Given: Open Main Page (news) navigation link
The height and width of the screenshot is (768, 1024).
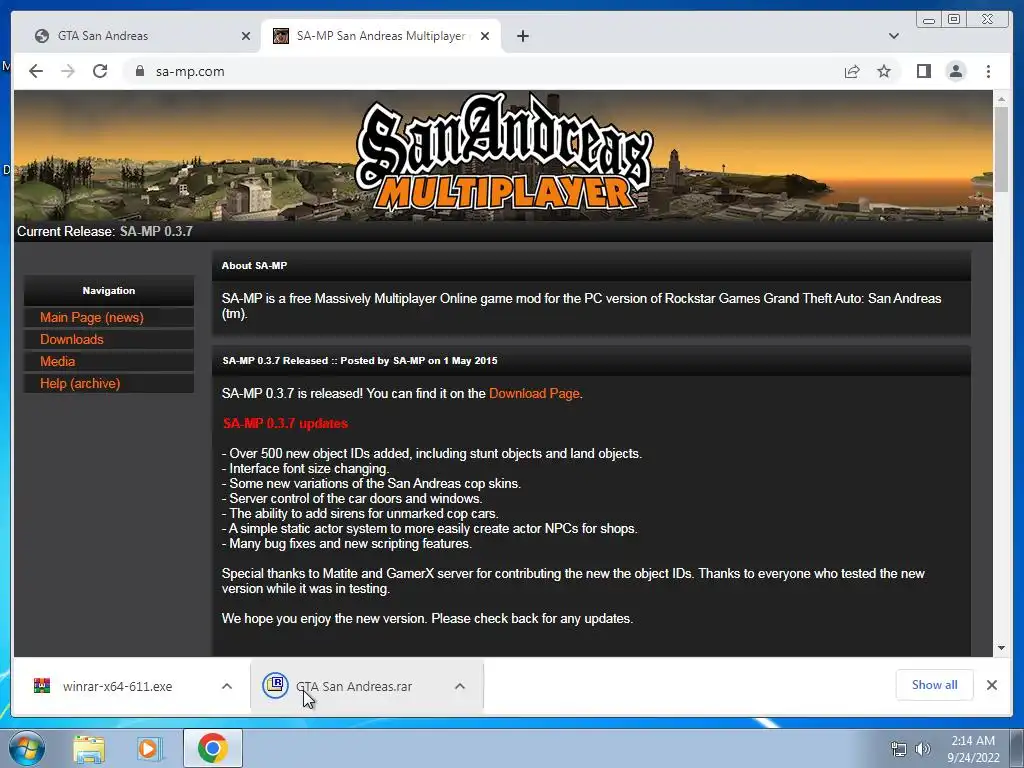Looking at the screenshot, I should (91, 317).
